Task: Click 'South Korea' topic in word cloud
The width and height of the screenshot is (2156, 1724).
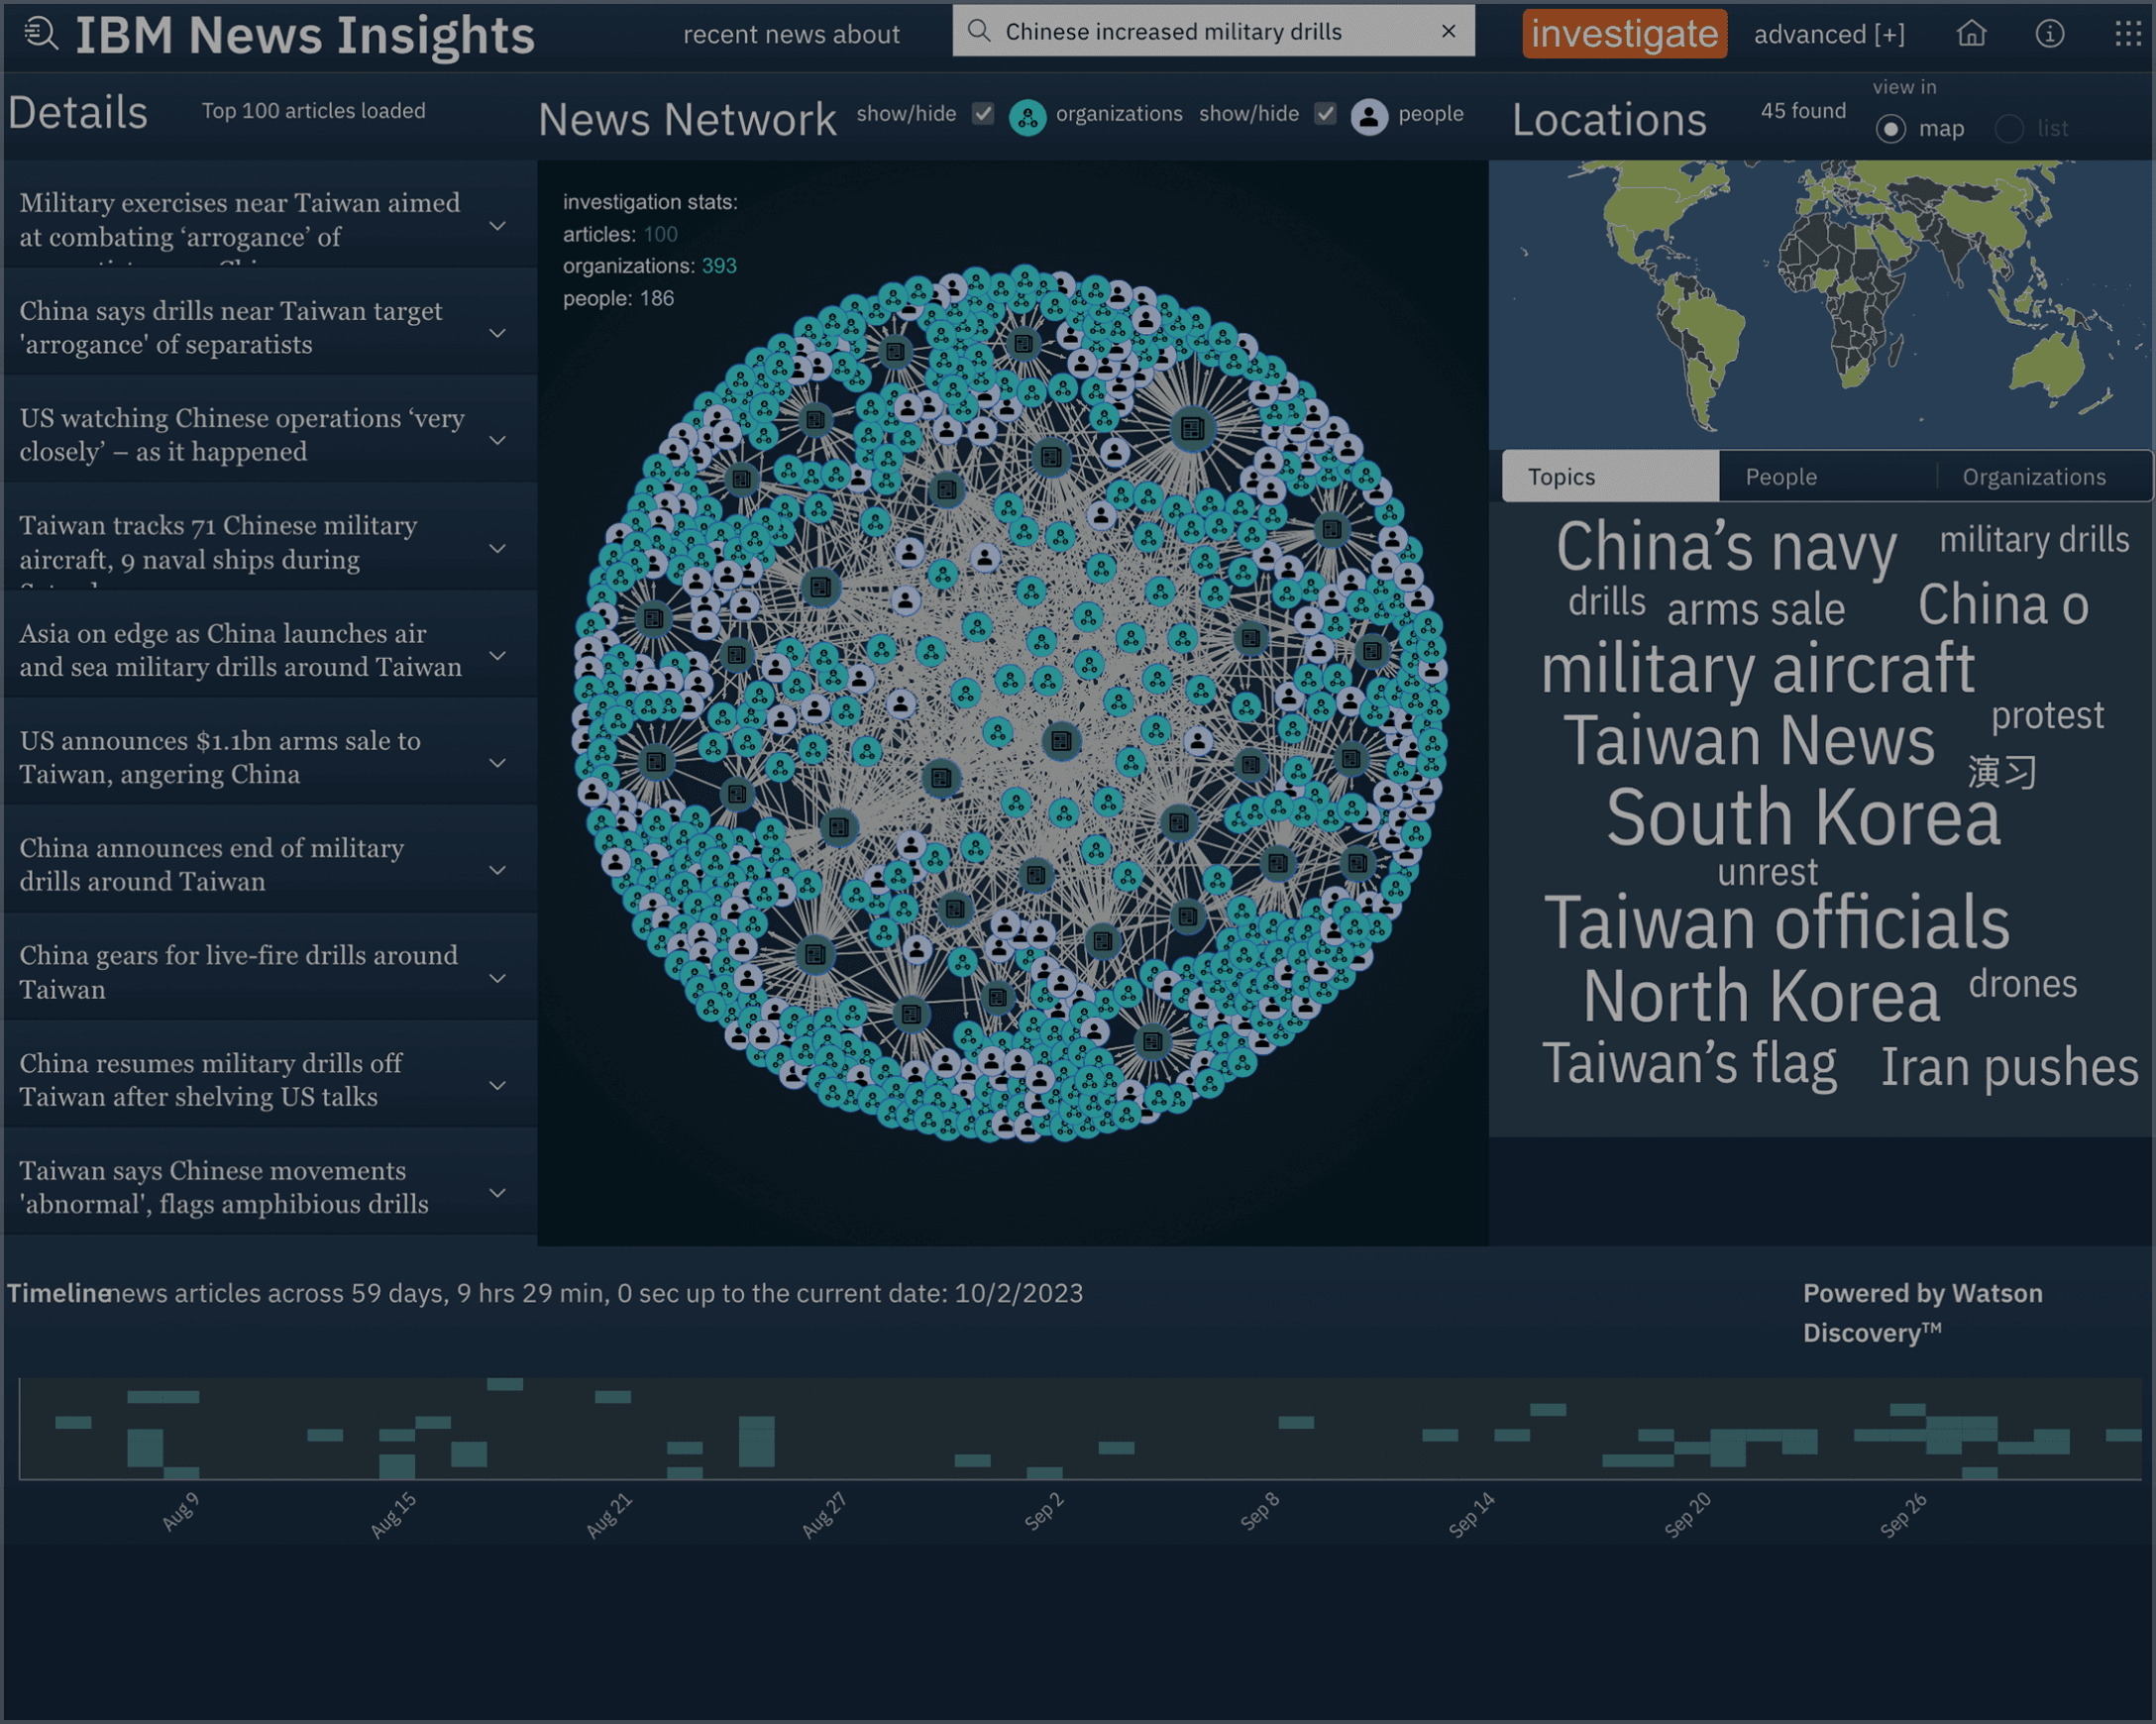Action: pos(1803,818)
